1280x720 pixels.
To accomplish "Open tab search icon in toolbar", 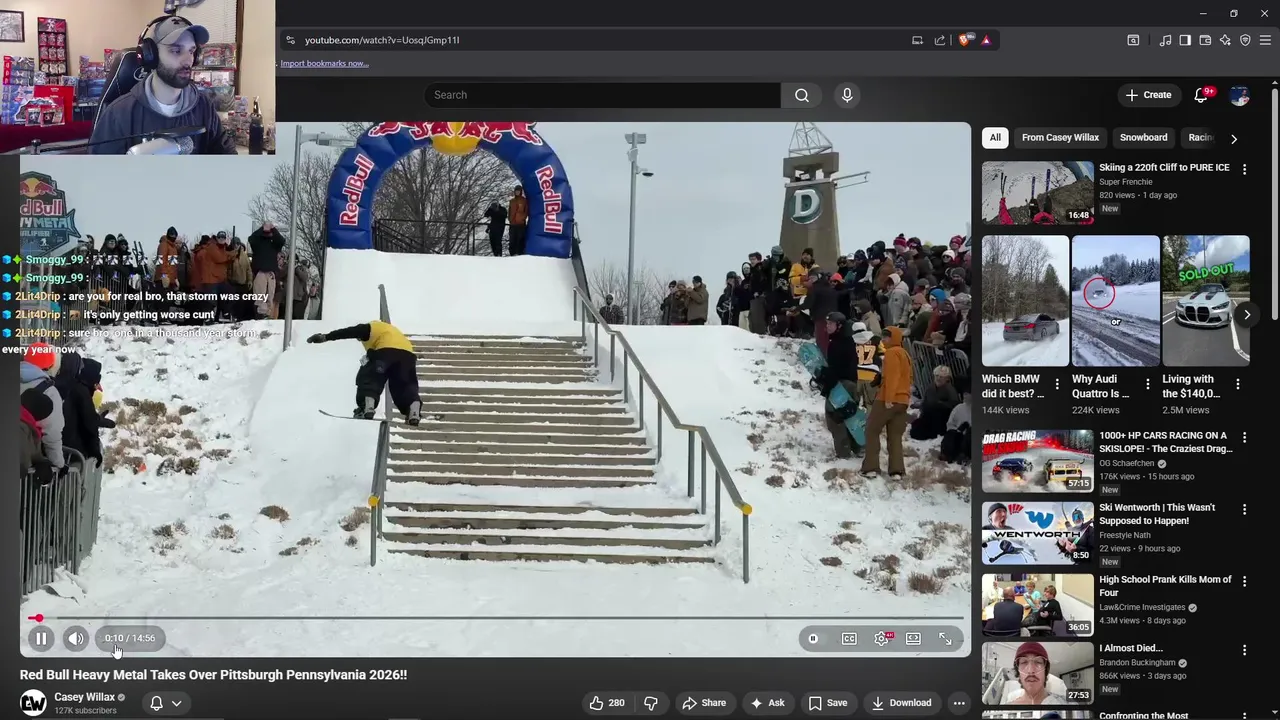I will [x=1133, y=40].
